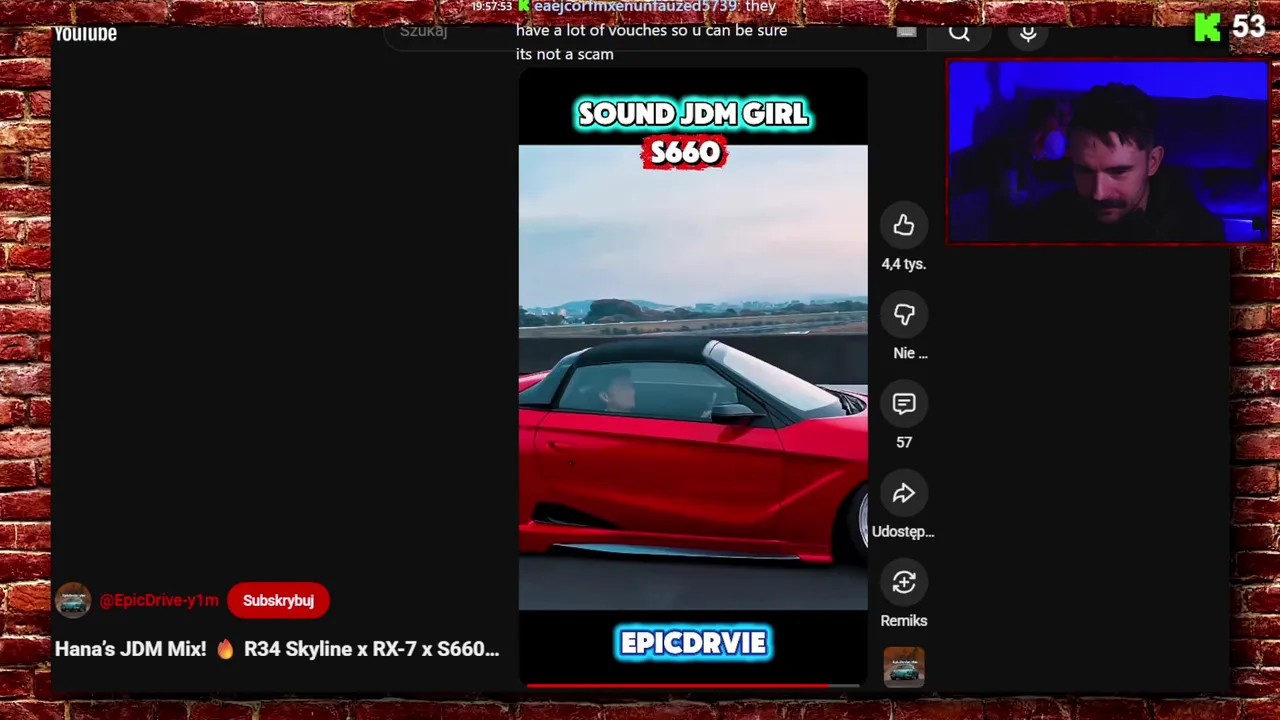Viewport: 1280px width, 720px height.
Task: Like the Short with thumbs up icon
Action: [x=904, y=226]
